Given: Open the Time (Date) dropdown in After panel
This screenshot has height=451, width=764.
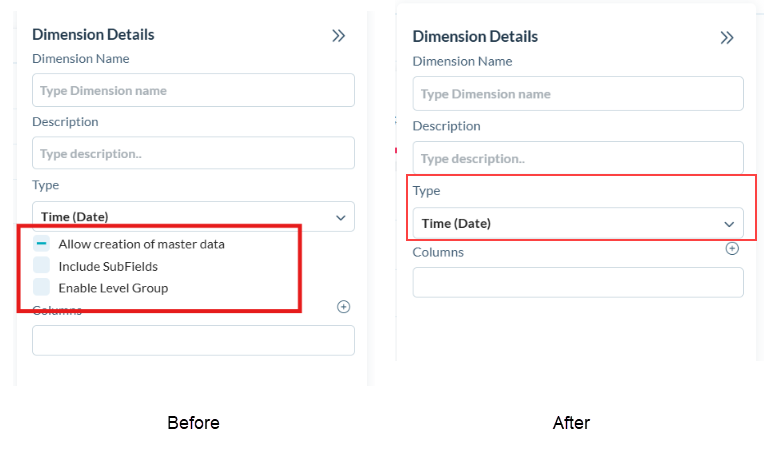Looking at the screenshot, I should [578, 223].
